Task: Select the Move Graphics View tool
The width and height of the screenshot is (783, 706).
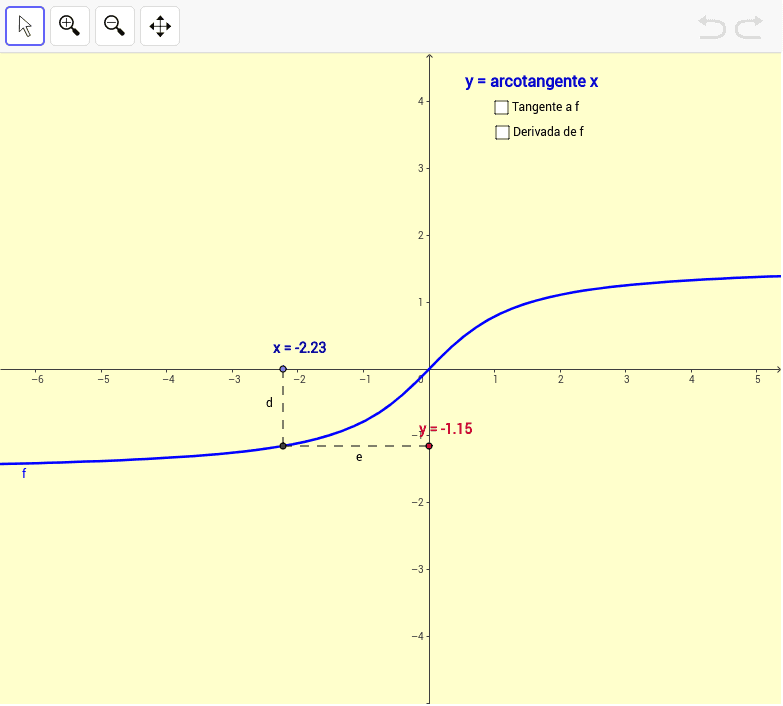Action: pyautogui.click(x=160, y=26)
